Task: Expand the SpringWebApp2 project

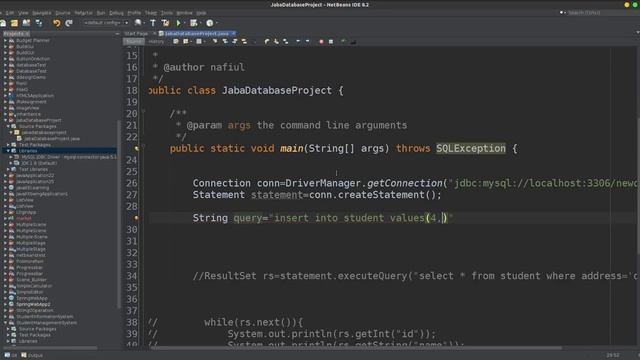Action: point(5,304)
